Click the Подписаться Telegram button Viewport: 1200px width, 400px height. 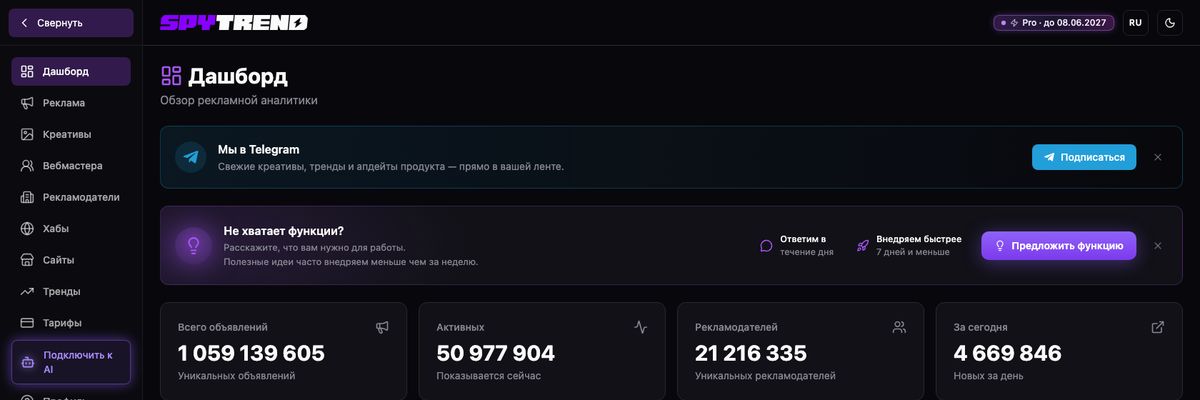(1084, 157)
